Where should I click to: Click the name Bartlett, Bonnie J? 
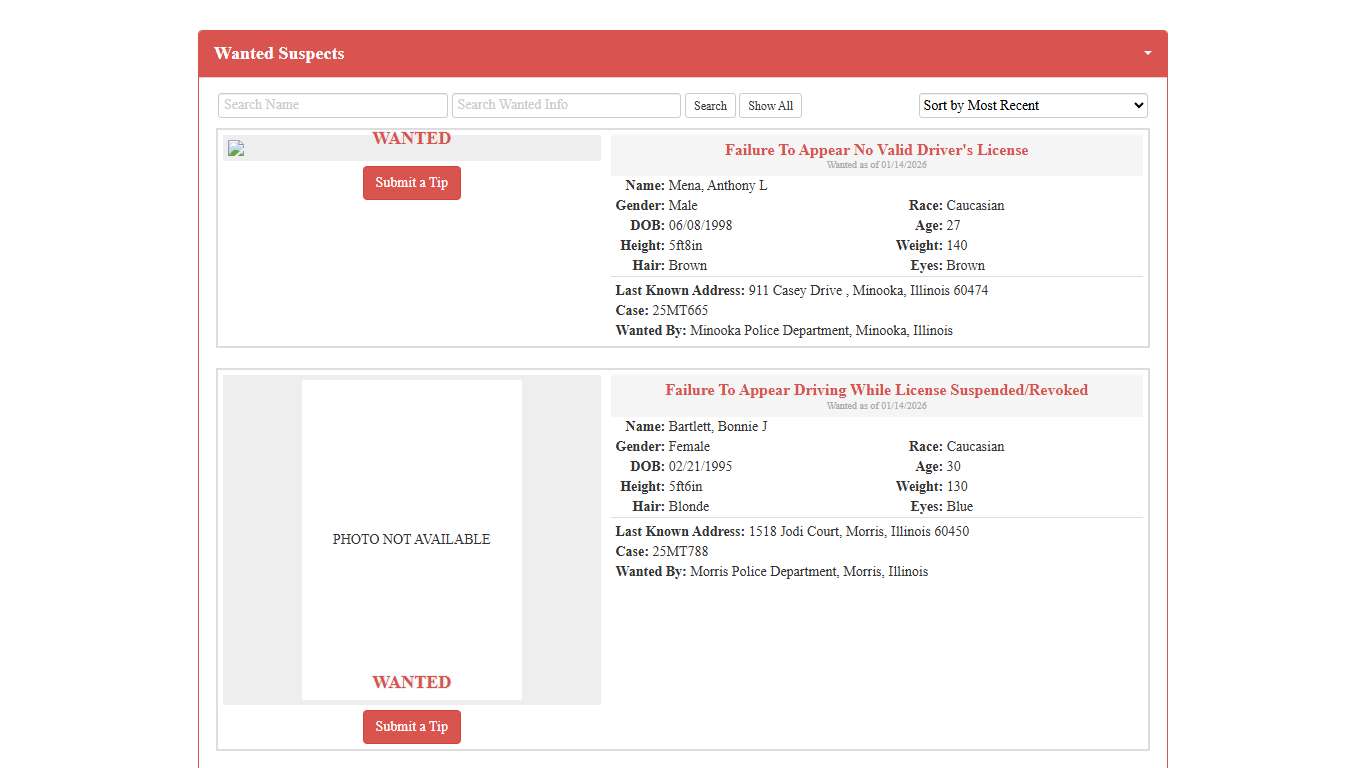[717, 427]
